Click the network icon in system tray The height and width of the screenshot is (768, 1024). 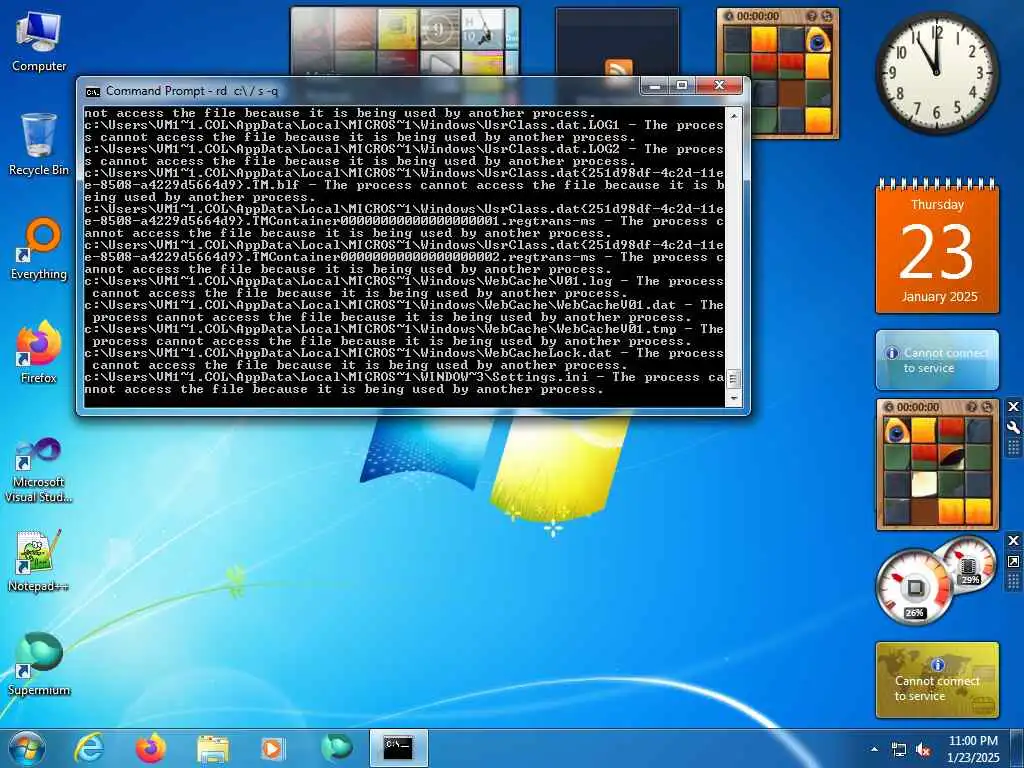point(899,750)
